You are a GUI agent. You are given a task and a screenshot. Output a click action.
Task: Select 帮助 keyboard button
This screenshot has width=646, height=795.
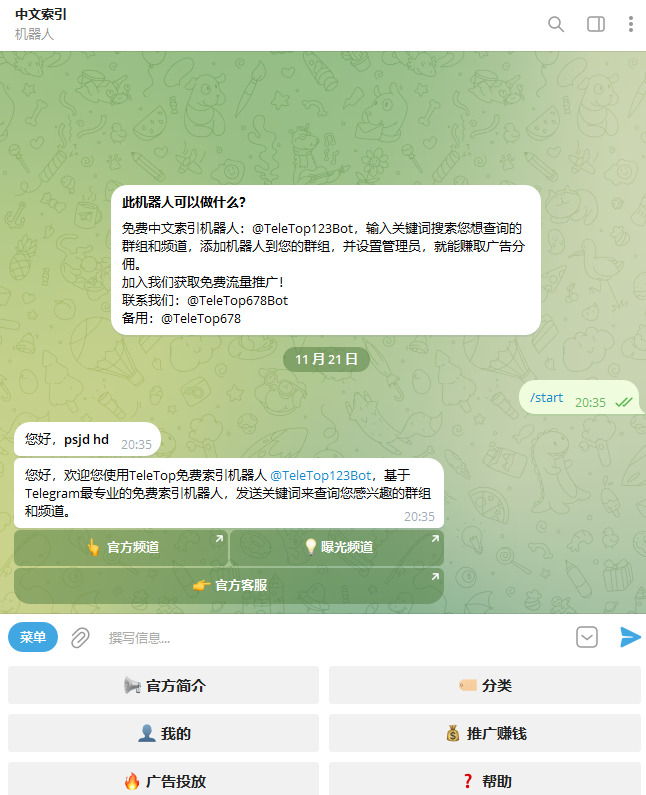pos(485,779)
